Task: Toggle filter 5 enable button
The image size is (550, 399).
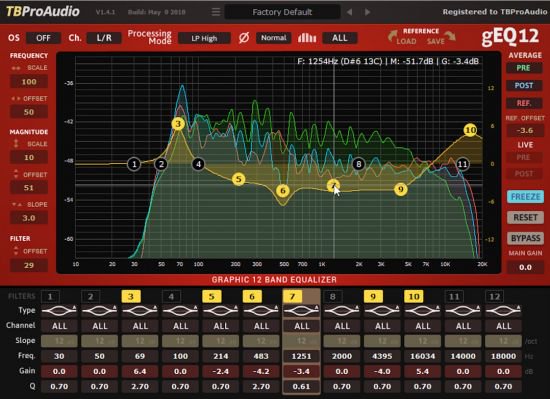Action: point(212,297)
